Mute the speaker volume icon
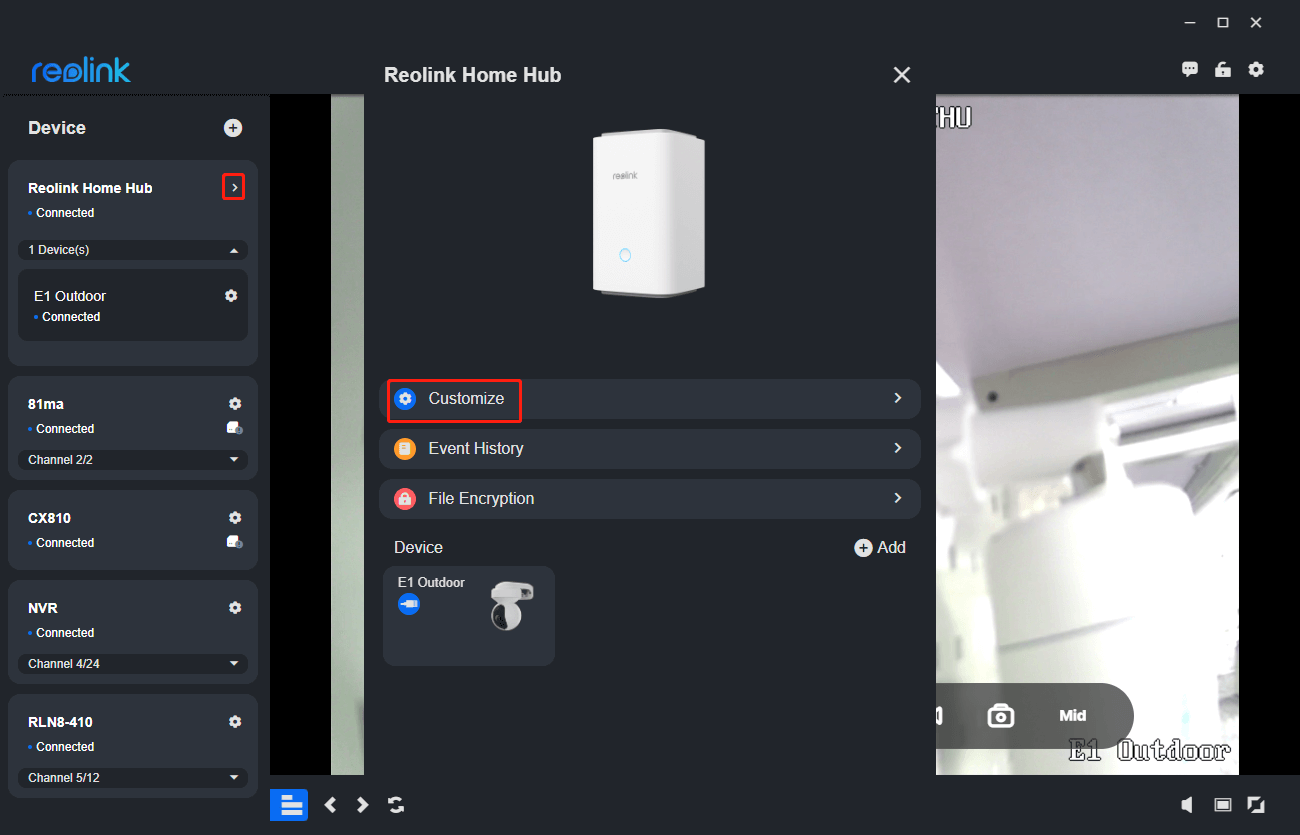This screenshot has width=1300, height=835. 1187,805
